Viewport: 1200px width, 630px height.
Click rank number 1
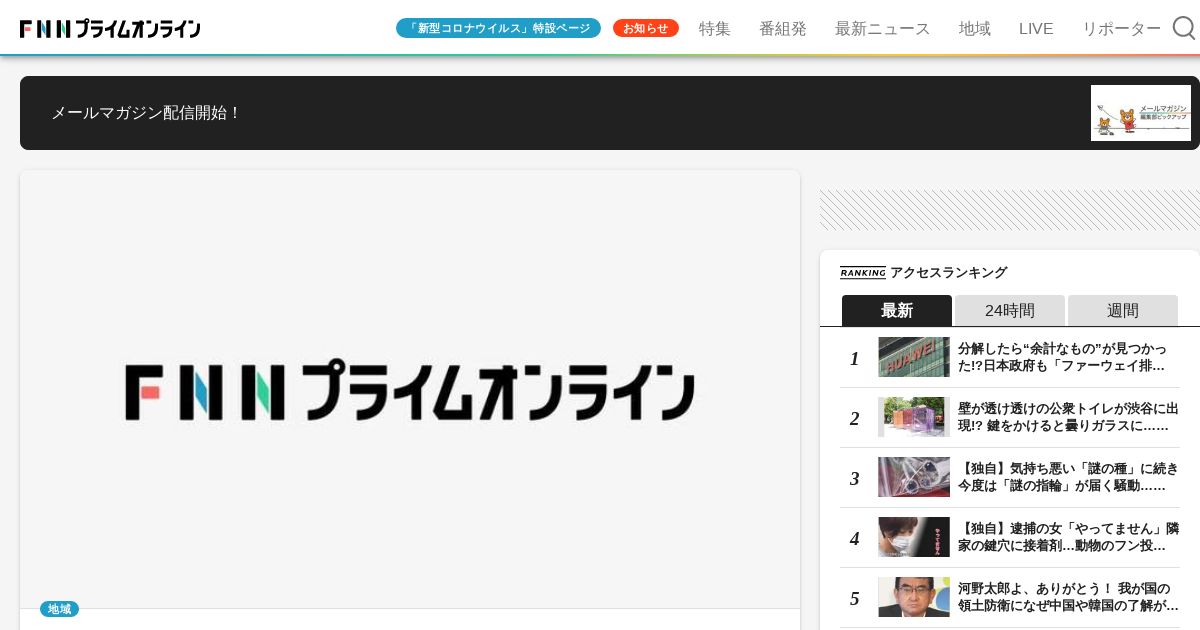coord(854,358)
